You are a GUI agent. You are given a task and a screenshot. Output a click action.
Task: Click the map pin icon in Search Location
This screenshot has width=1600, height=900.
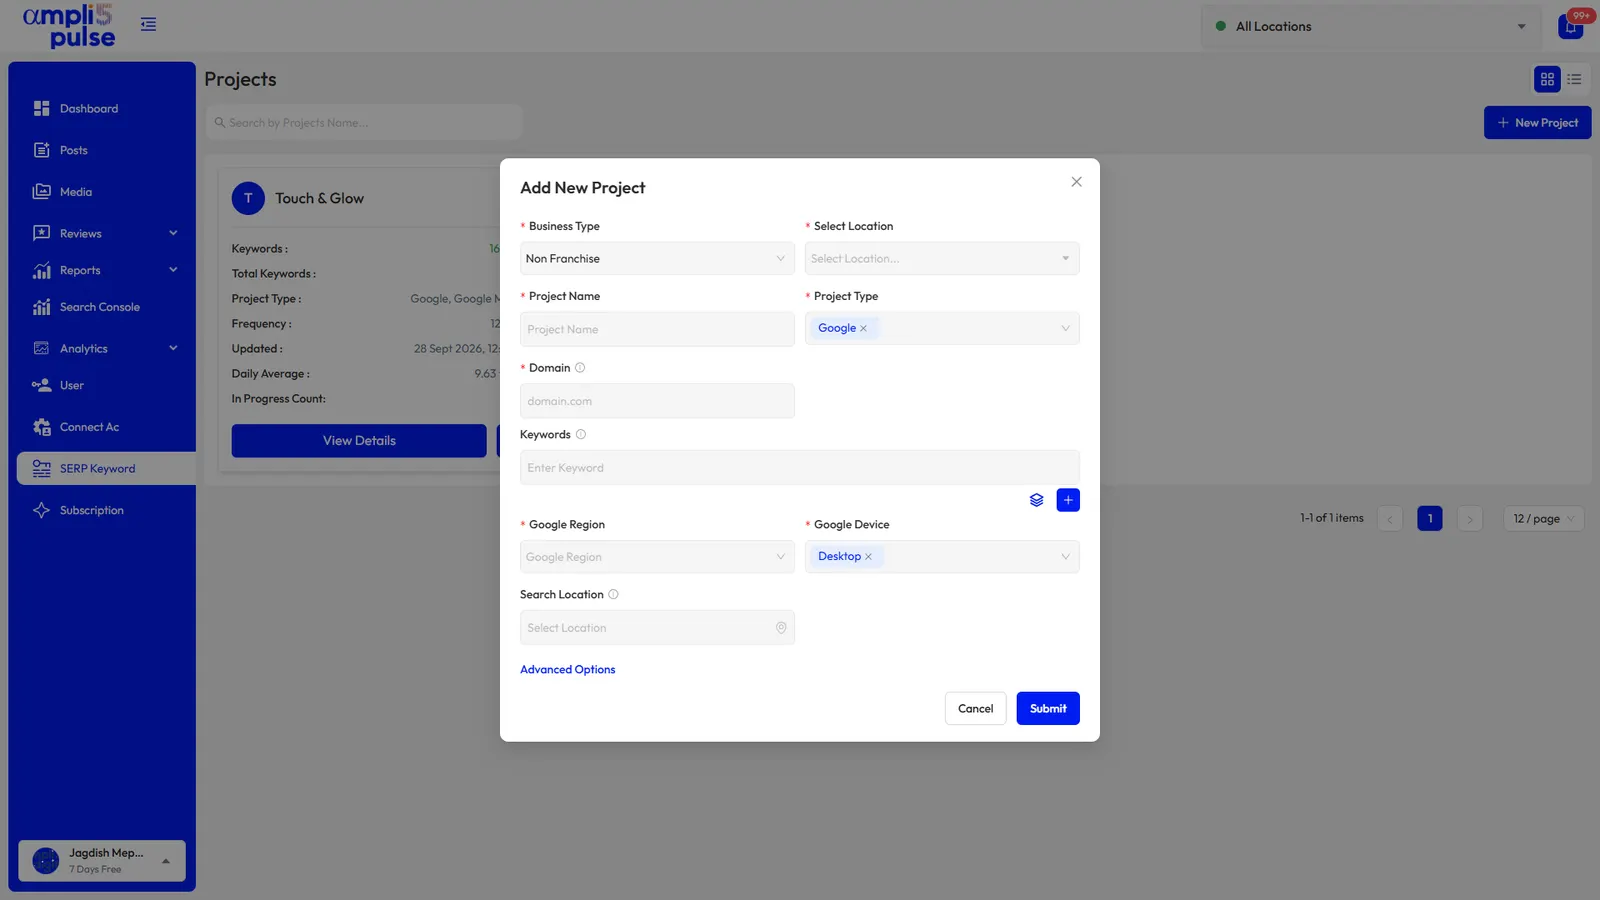click(x=781, y=628)
